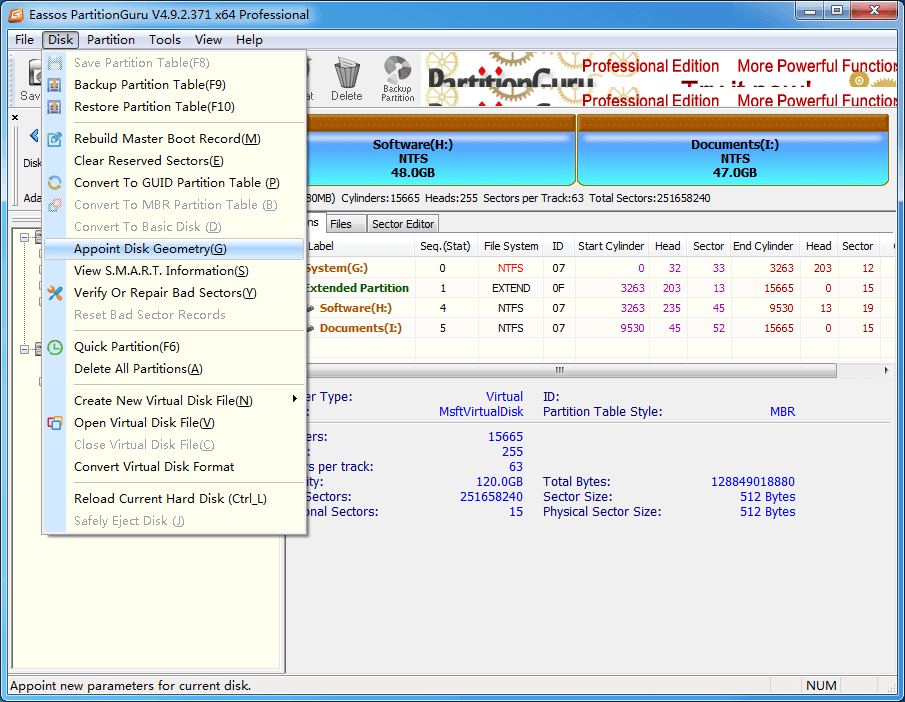Open View S.M.A.R.T. Information(S)
905x702 pixels.
174,271
